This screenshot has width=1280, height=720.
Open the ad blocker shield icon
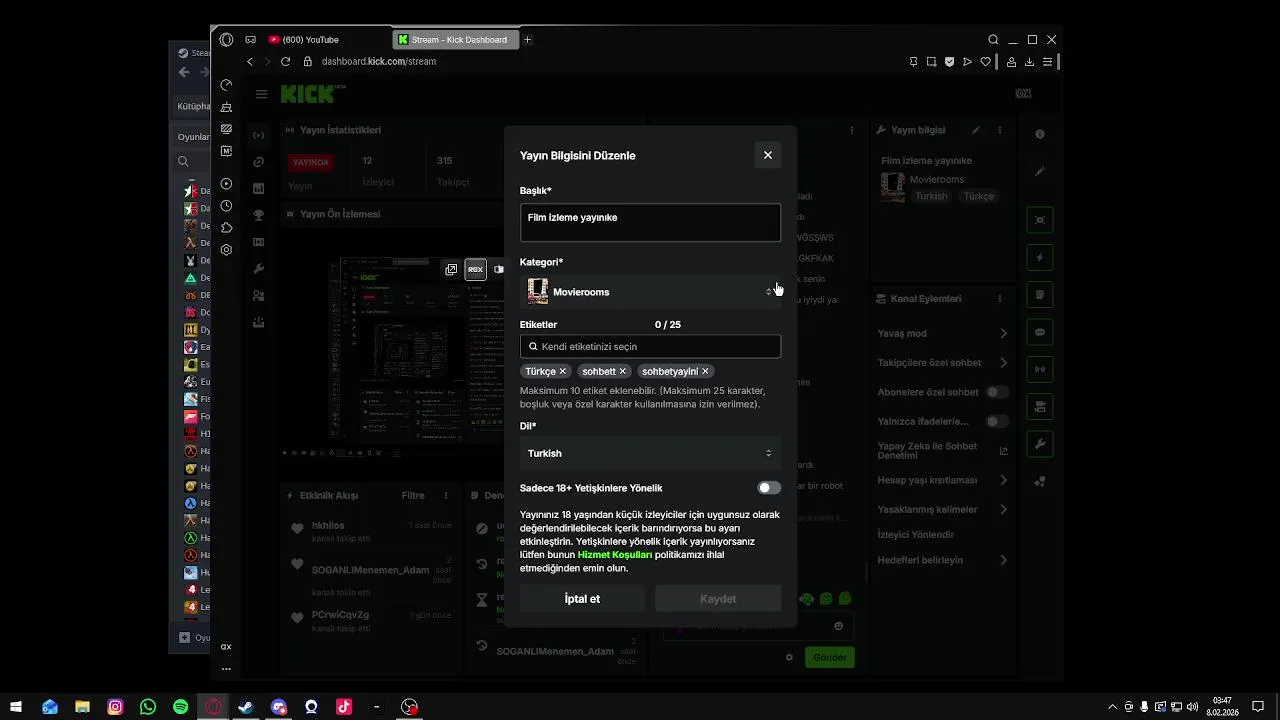[949, 62]
